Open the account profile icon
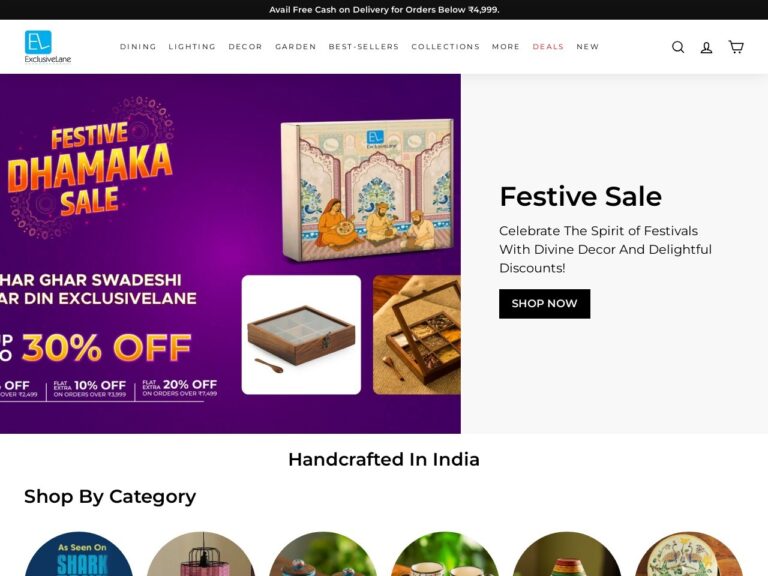The image size is (768, 576). pyautogui.click(x=706, y=47)
